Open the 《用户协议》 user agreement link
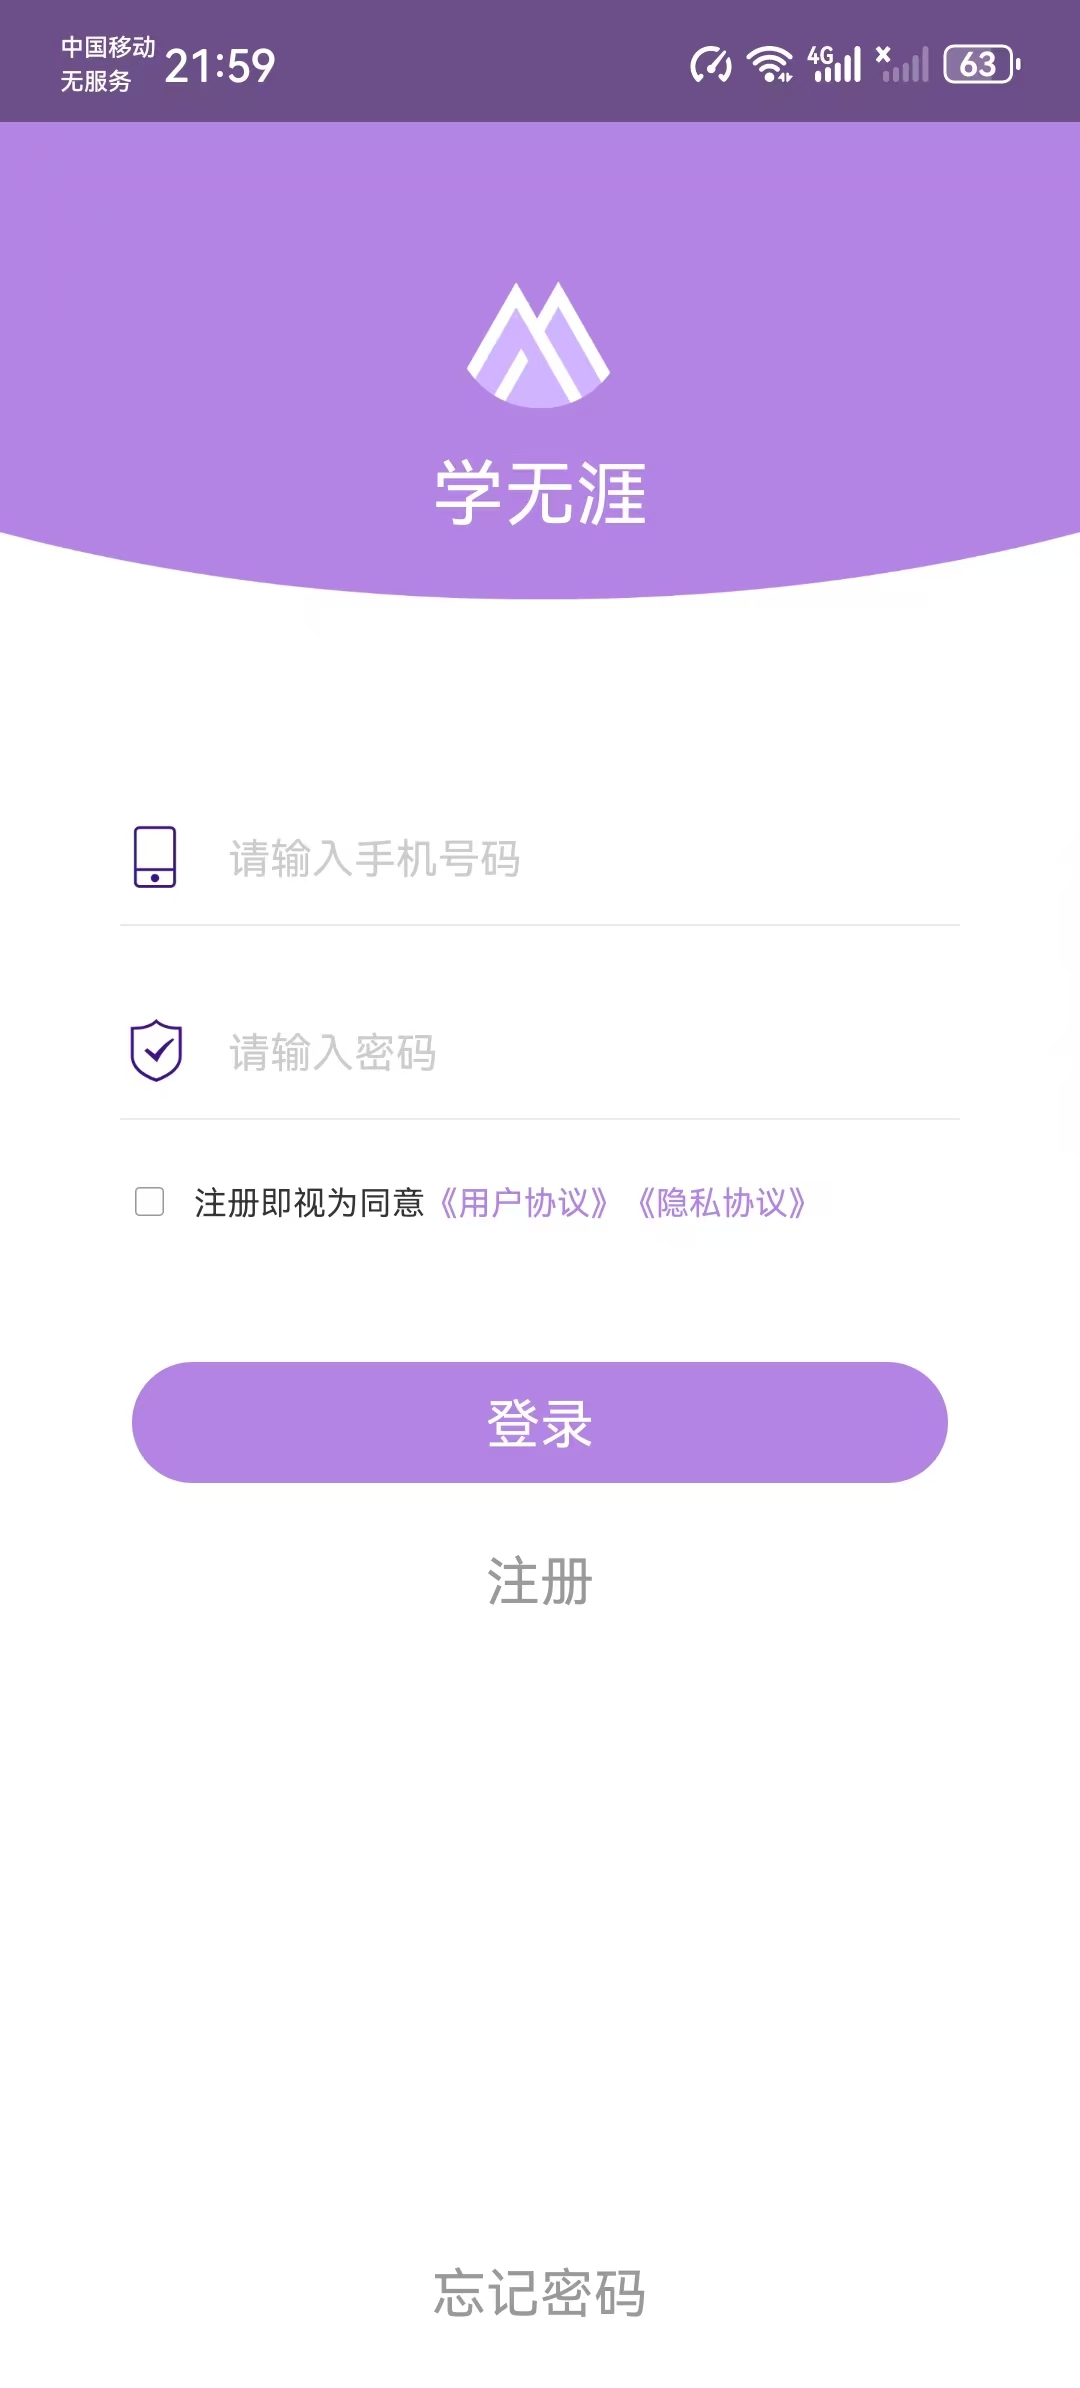This screenshot has width=1080, height=2388. (x=523, y=1203)
